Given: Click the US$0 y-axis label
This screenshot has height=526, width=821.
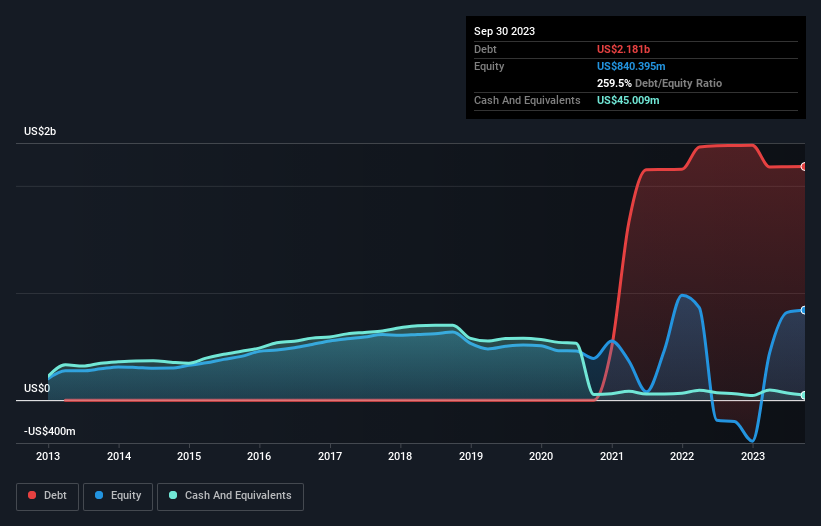Looking at the screenshot, I should coord(37,388).
